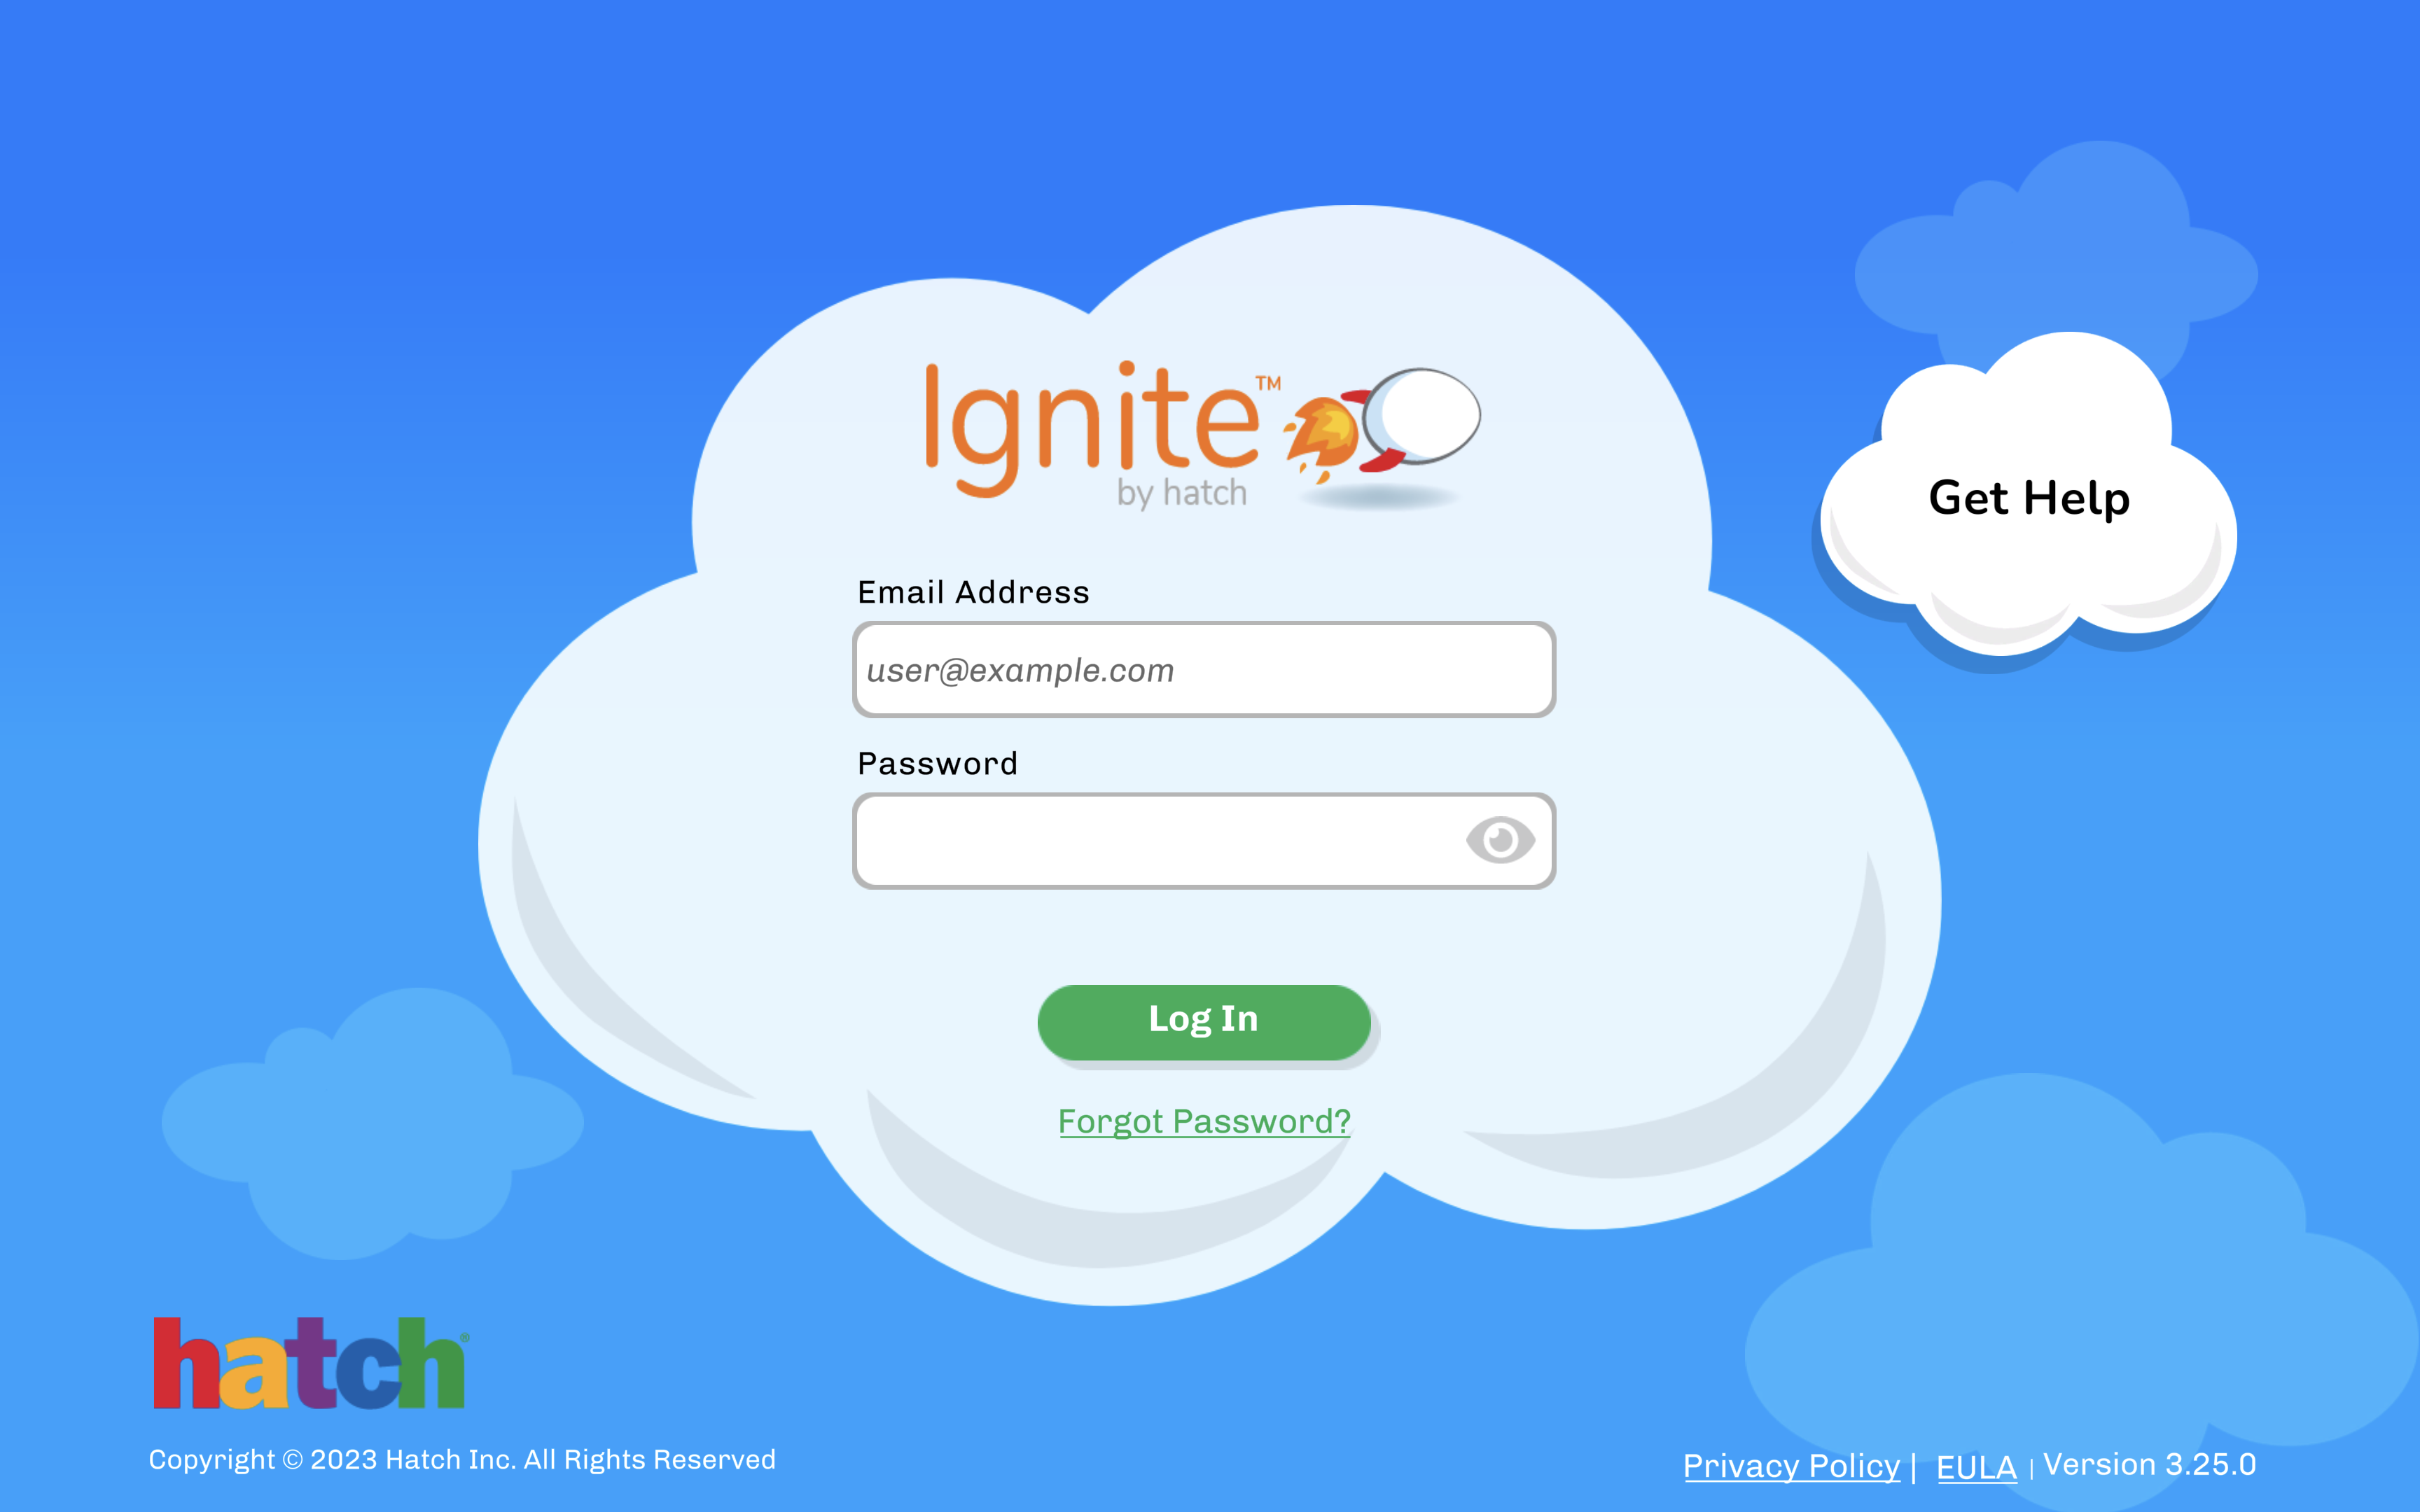Open the EULA link
This screenshot has height=1512, width=2420.
(1976, 1466)
